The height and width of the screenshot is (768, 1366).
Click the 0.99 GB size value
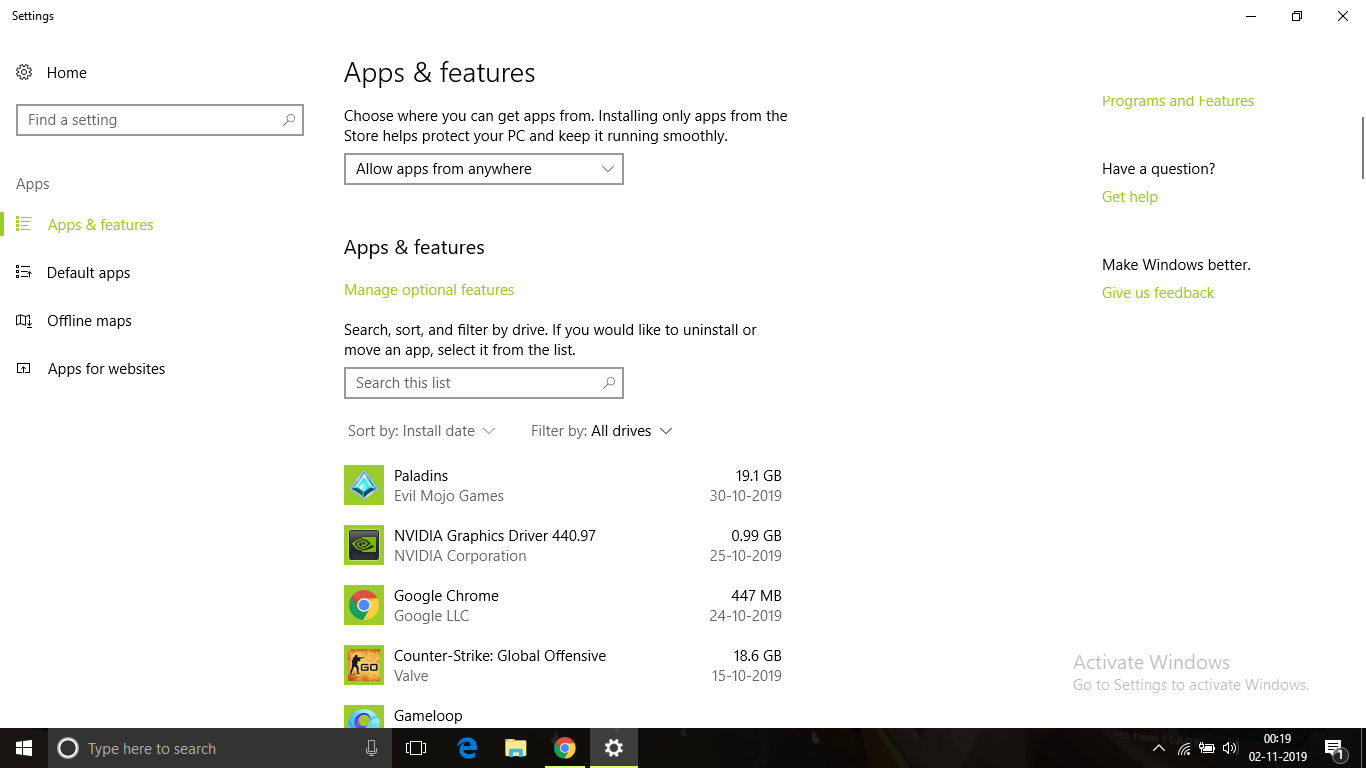tap(756, 536)
